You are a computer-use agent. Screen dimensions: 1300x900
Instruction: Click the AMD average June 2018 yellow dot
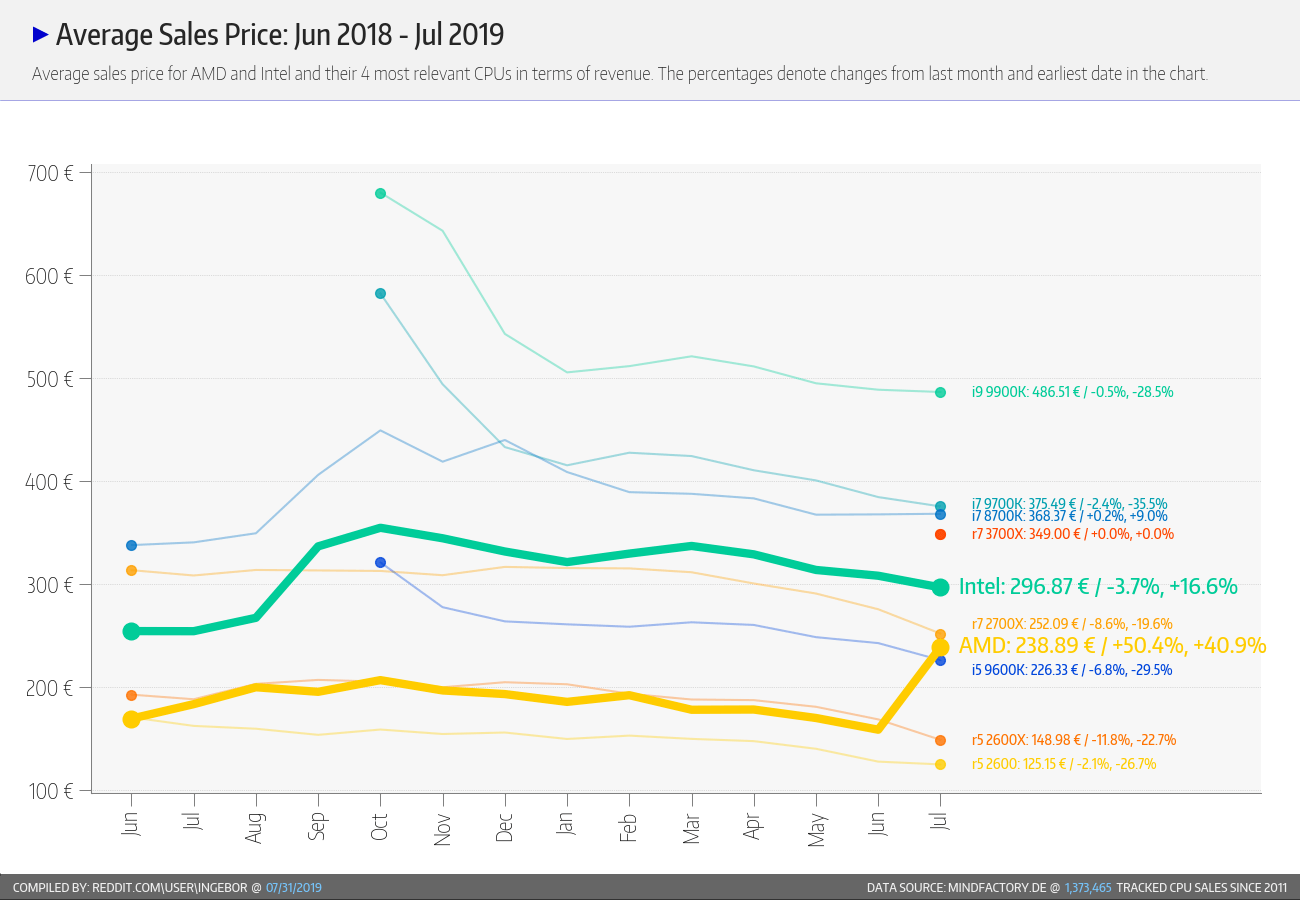(131, 719)
